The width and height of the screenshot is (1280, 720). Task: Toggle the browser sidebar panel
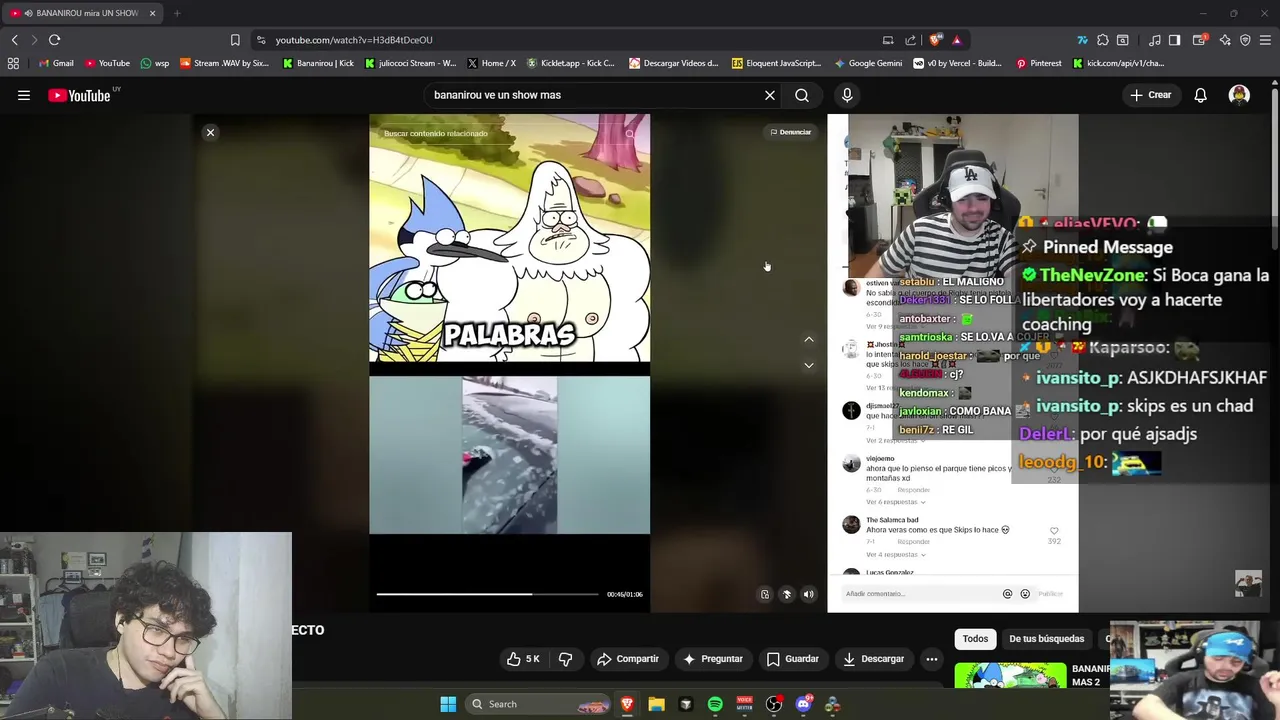coord(1175,40)
